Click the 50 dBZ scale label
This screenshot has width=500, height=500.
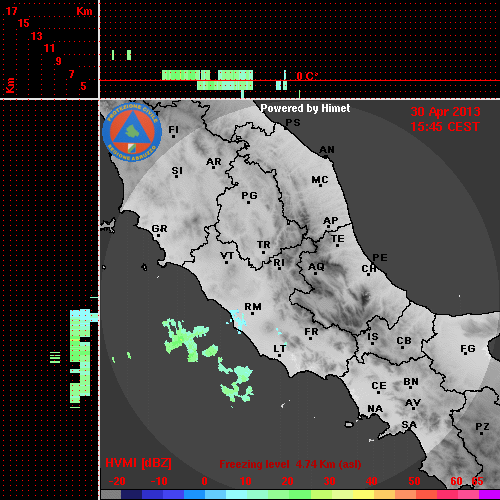pyautogui.click(x=414, y=481)
